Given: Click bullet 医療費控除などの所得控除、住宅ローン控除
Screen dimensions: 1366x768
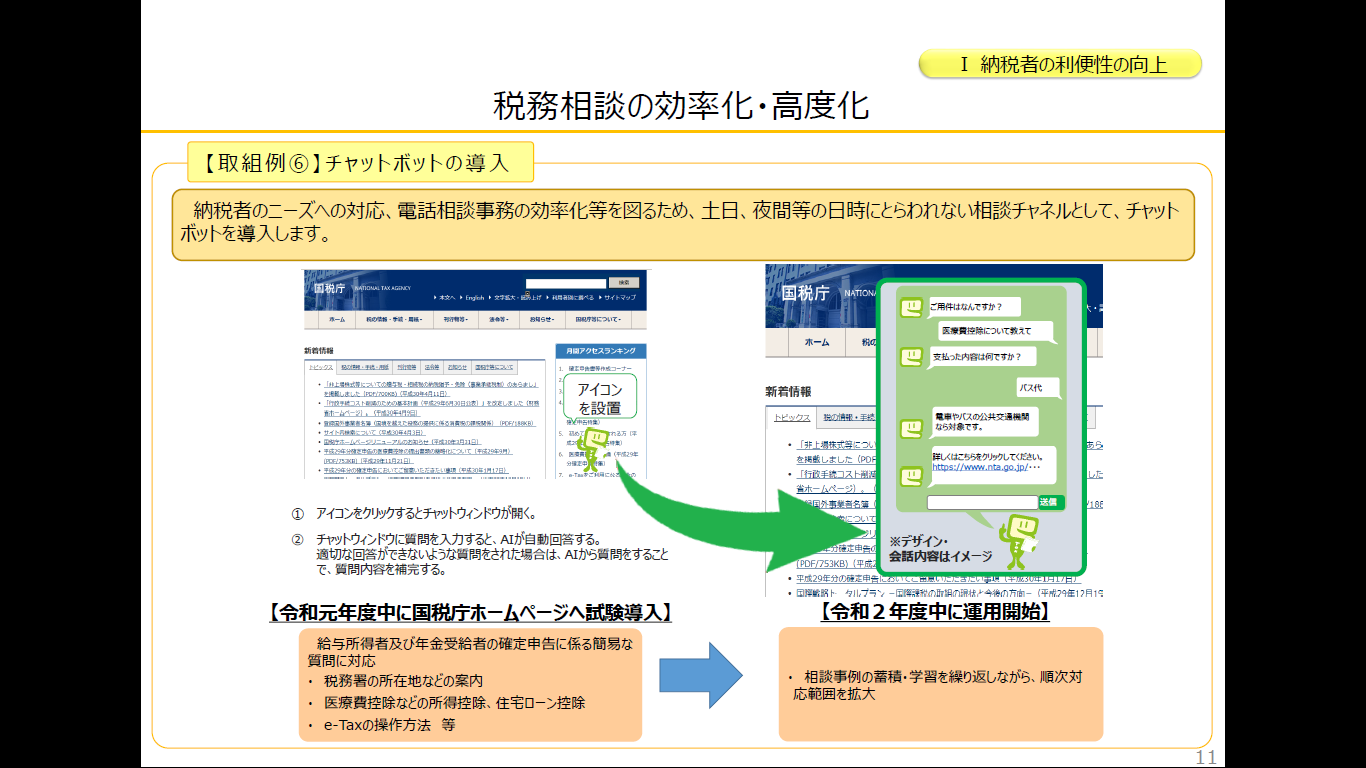Looking at the screenshot, I should click(x=455, y=702).
